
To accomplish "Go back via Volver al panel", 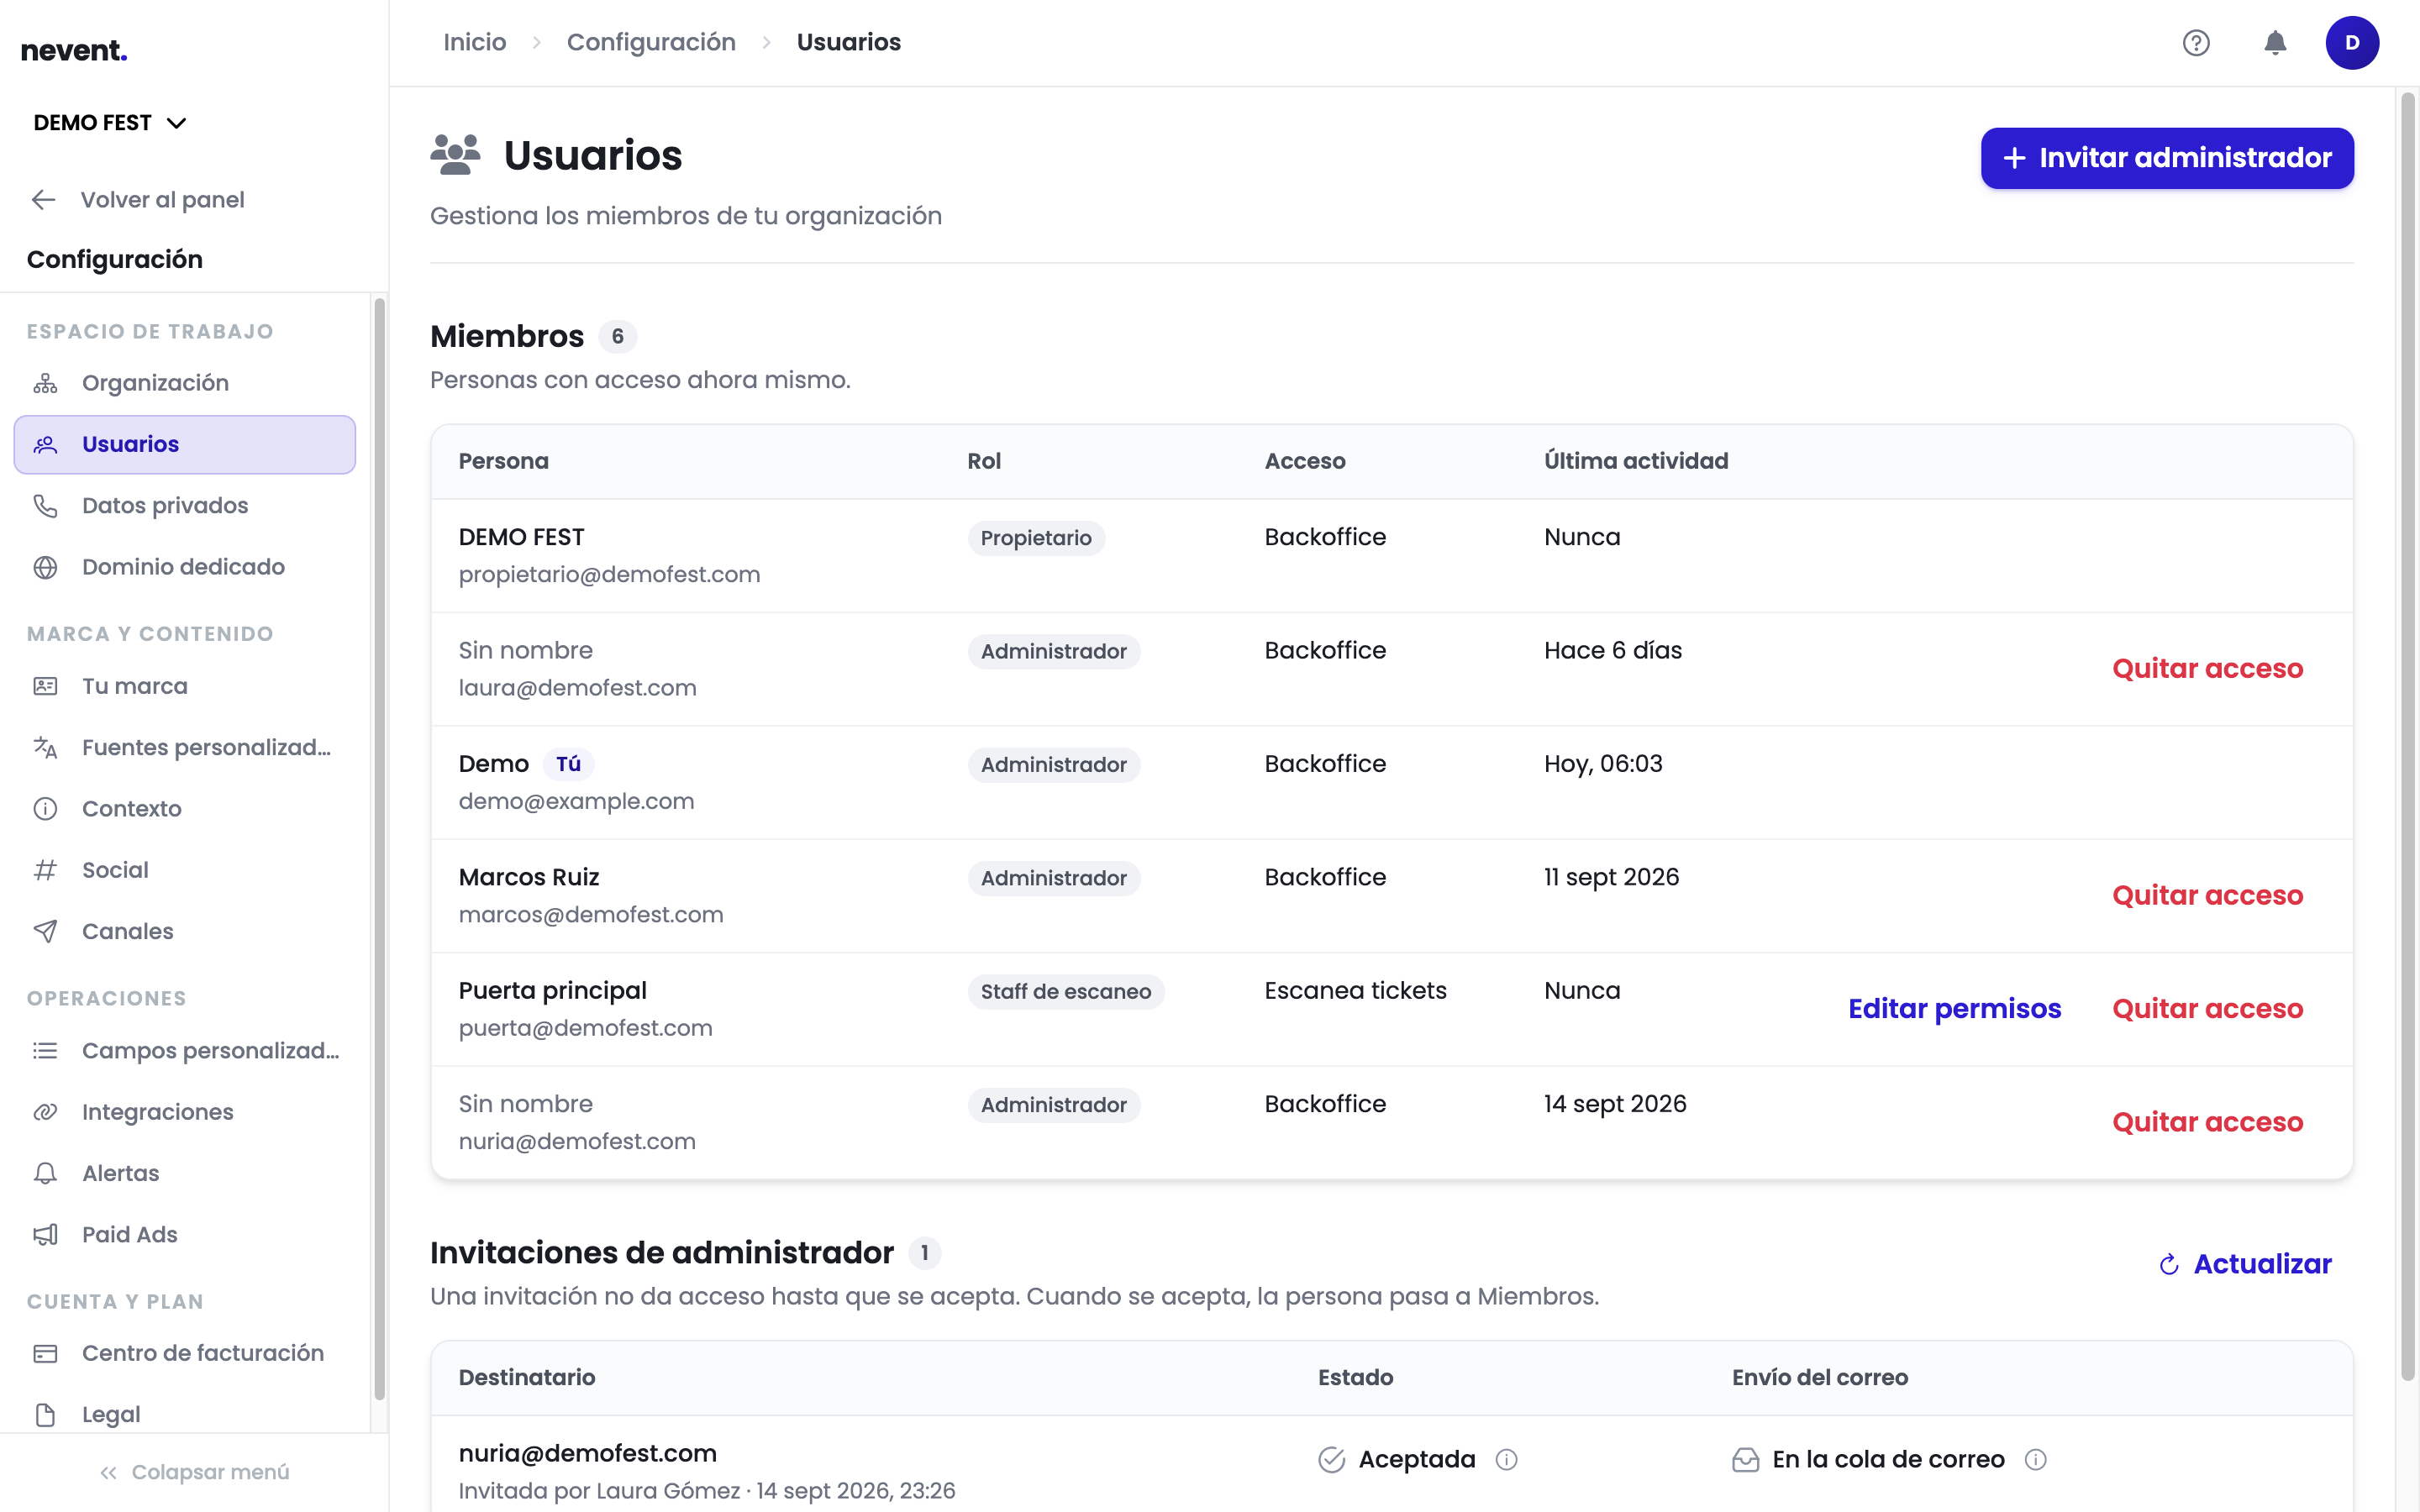I will [138, 200].
